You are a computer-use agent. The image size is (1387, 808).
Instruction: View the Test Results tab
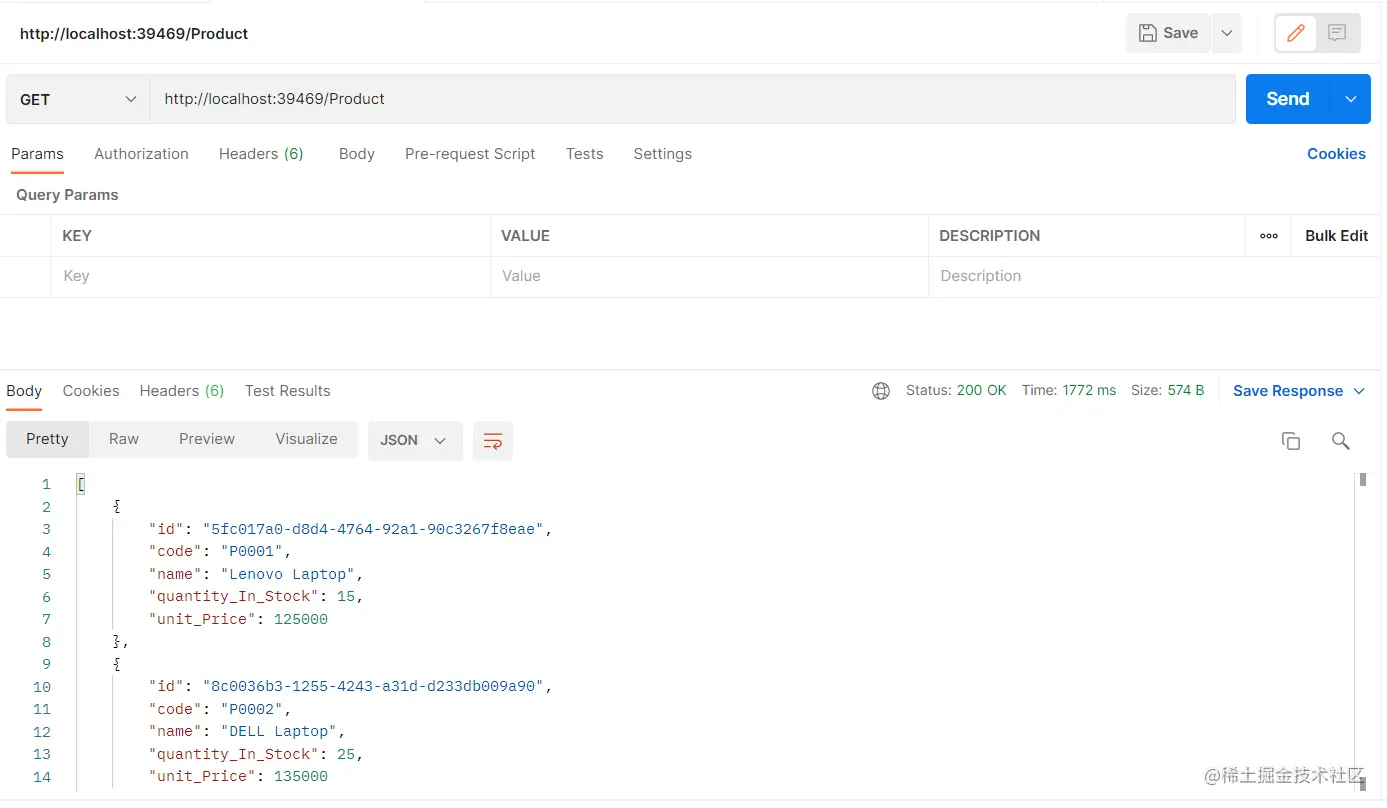click(x=288, y=391)
